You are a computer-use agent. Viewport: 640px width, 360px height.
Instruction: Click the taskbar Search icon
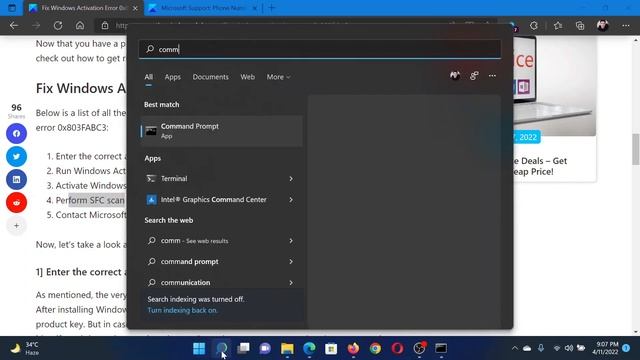point(222,348)
